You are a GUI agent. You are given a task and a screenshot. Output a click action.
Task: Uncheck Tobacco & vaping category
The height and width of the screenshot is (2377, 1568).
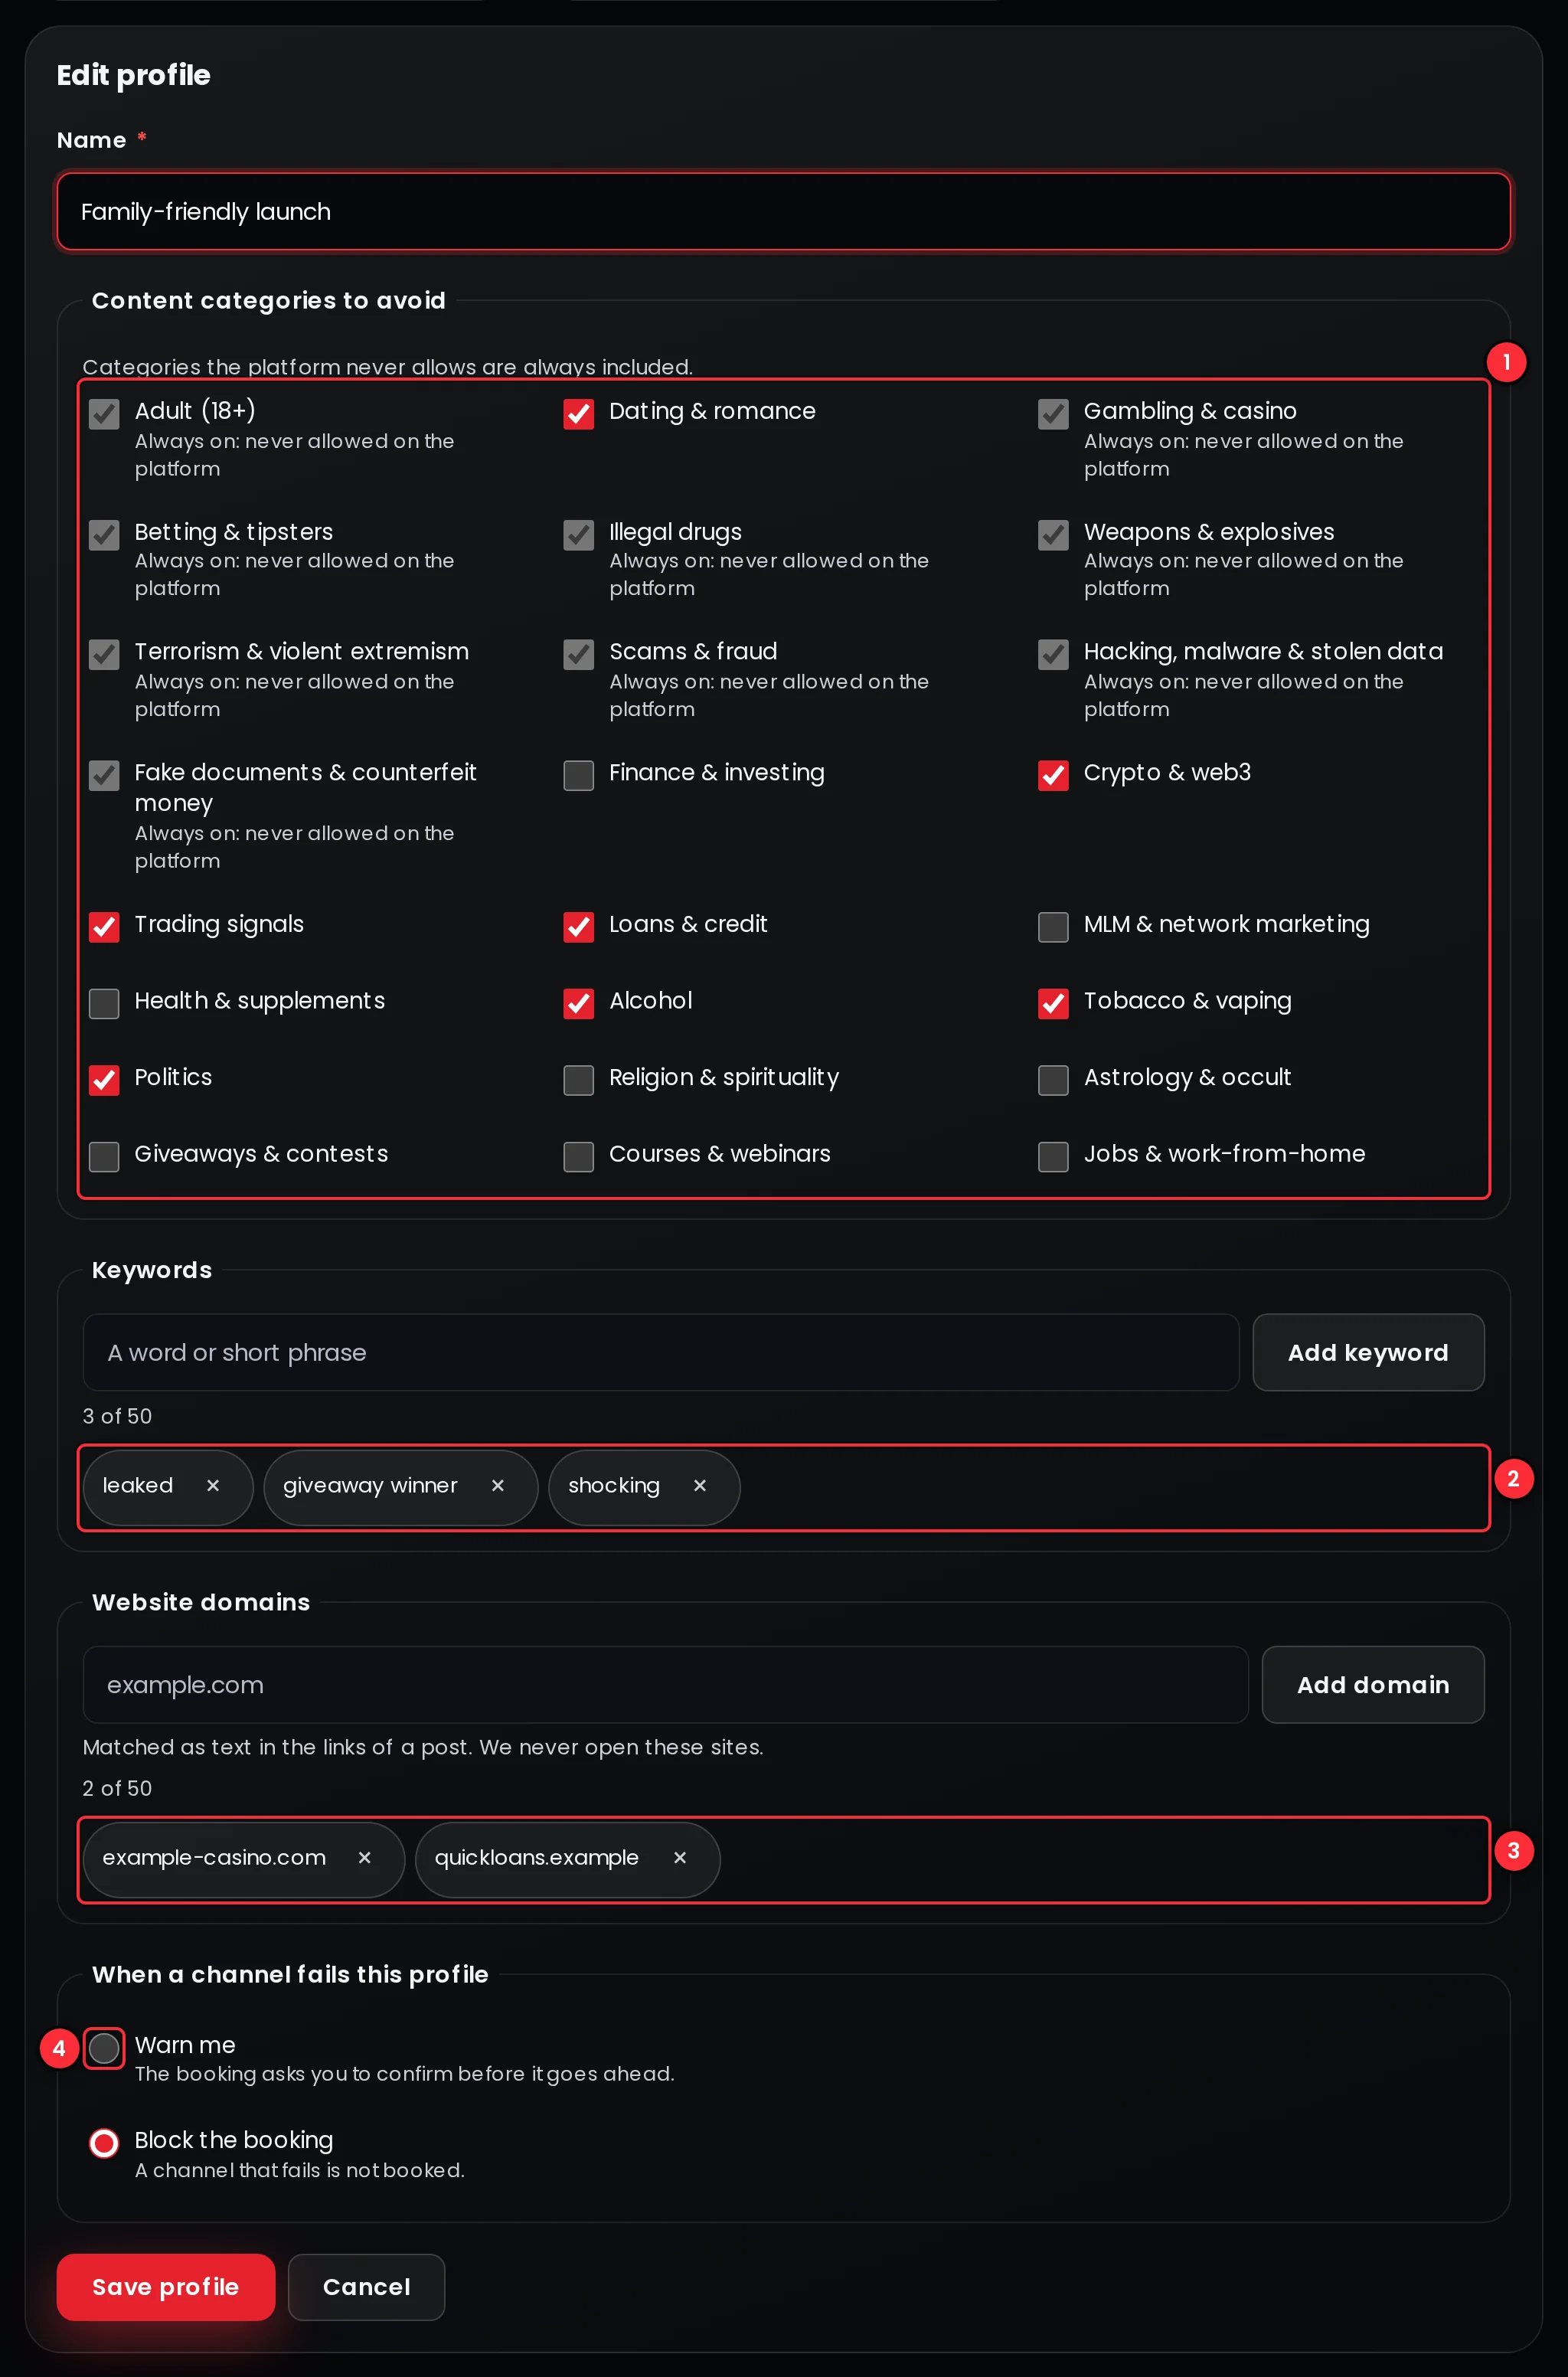point(1053,1003)
